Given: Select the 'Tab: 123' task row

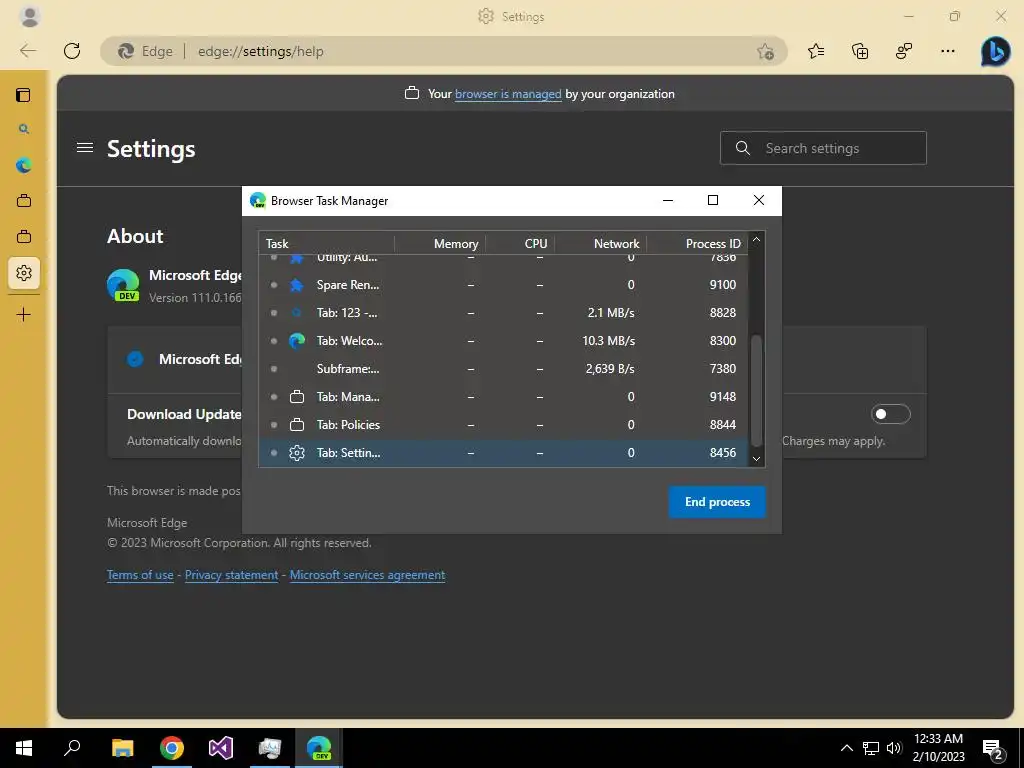Looking at the screenshot, I should tap(503, 313).
